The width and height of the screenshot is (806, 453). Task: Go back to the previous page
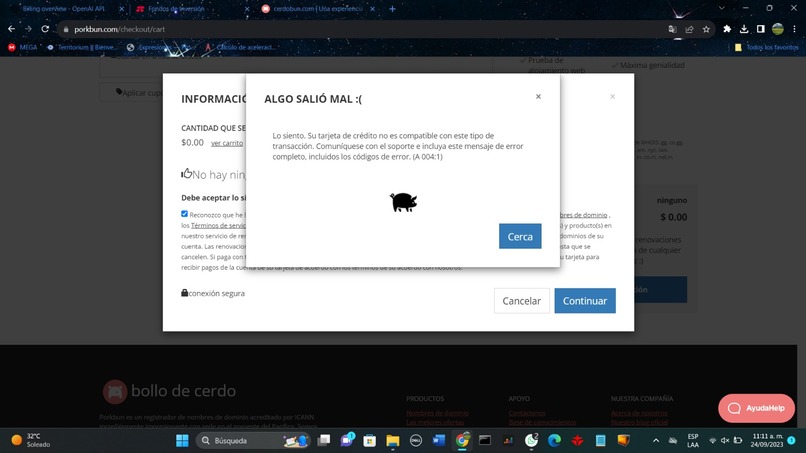coord(11,29)
